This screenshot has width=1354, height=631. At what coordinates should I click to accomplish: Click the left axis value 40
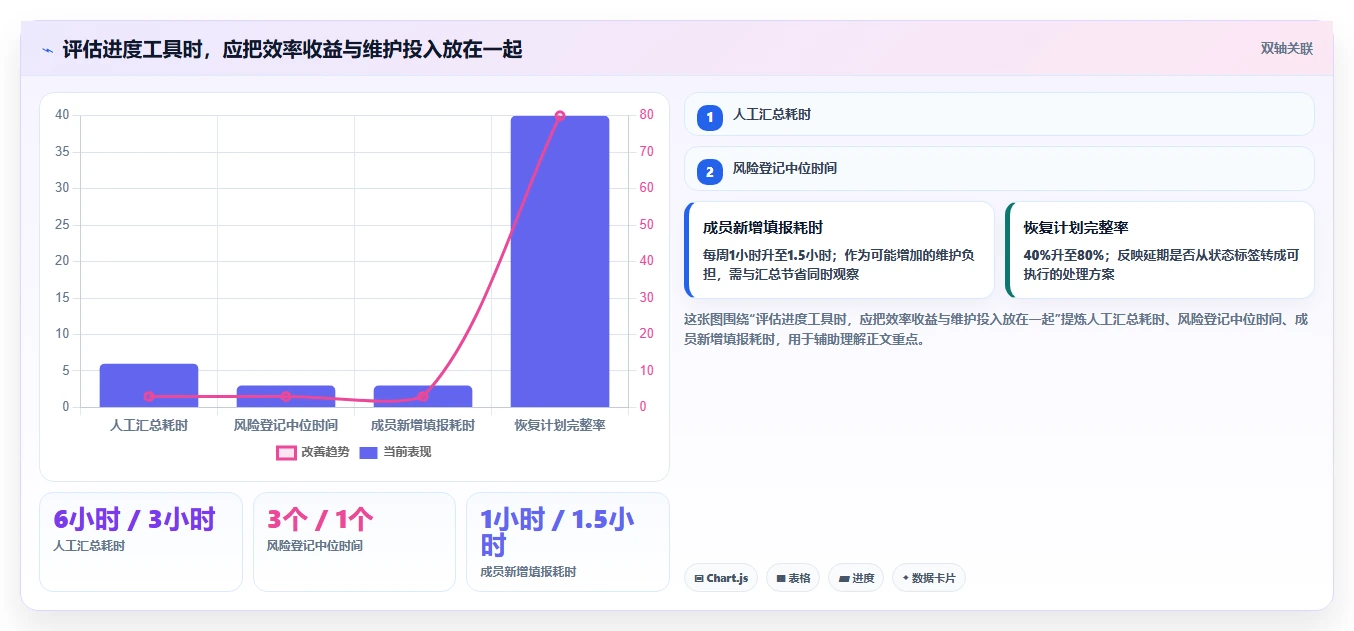point(62,115)
